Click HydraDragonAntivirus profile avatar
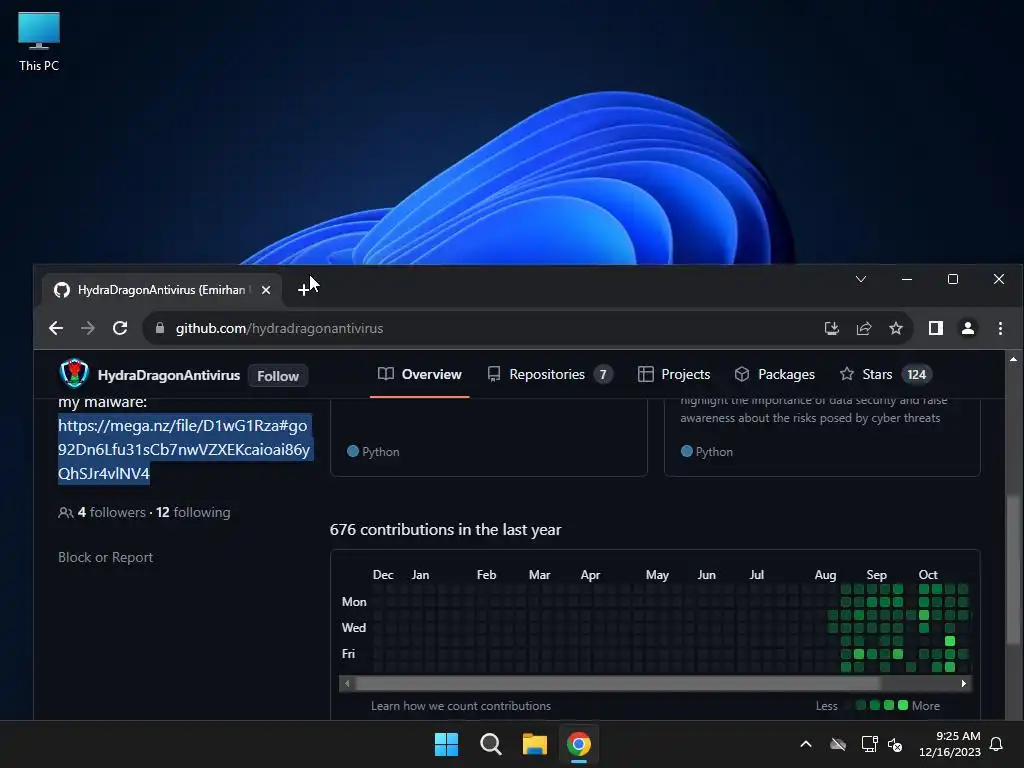 click(74, 374)
